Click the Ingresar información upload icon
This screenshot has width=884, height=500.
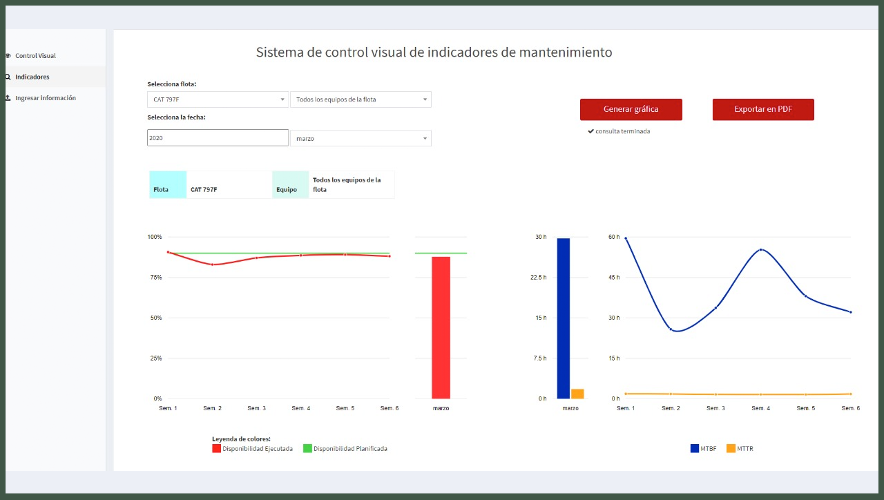(8, 98)
